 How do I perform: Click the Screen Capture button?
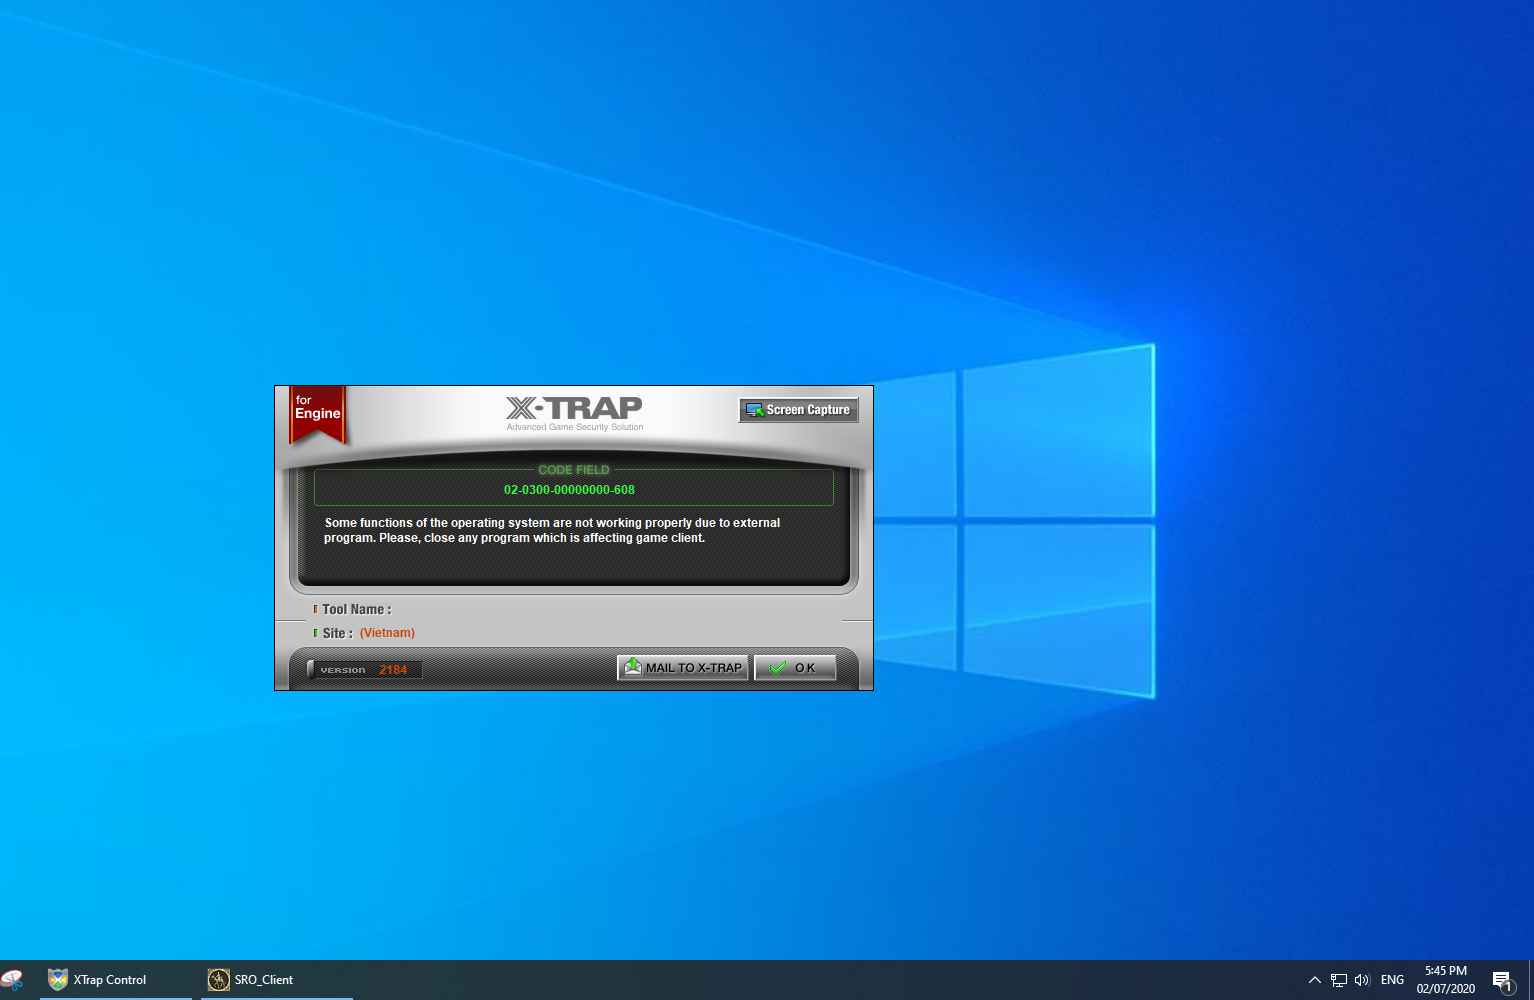click(x=798, y=410)
